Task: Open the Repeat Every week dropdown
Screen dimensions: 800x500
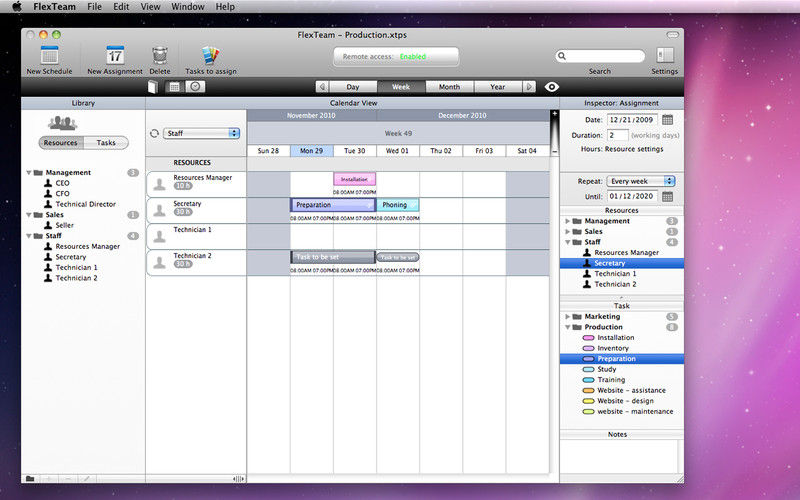Action: click(x=641, y=181)
